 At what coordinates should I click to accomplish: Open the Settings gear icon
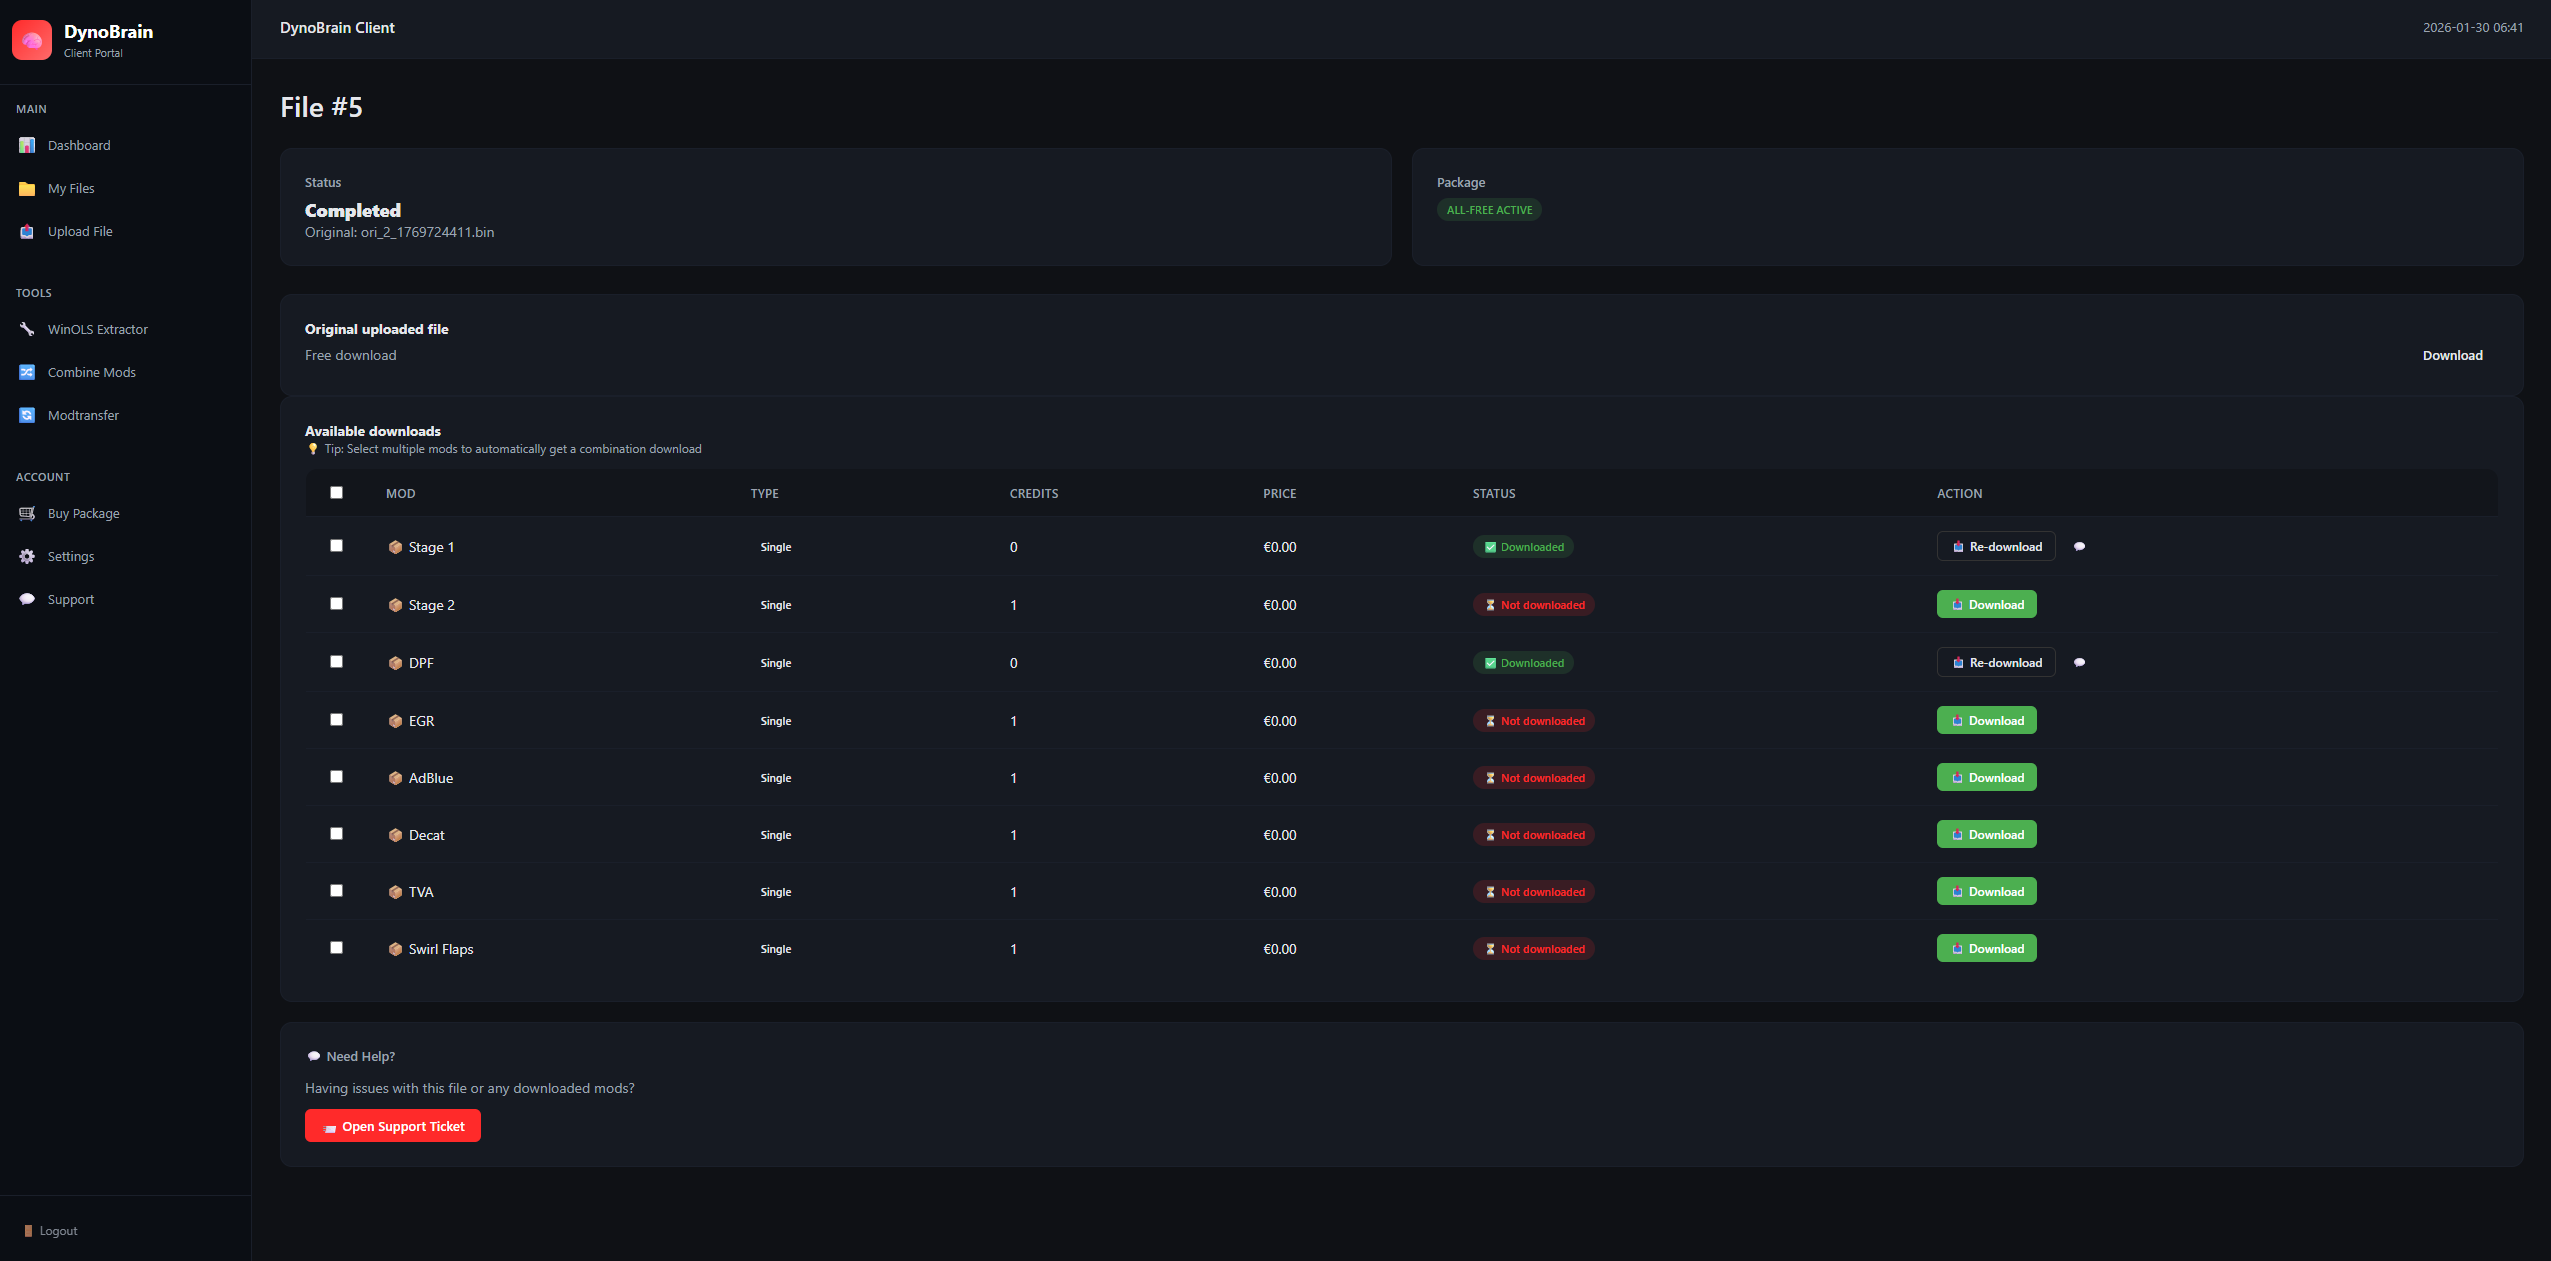pyautogui.click(x=26, y=556)
